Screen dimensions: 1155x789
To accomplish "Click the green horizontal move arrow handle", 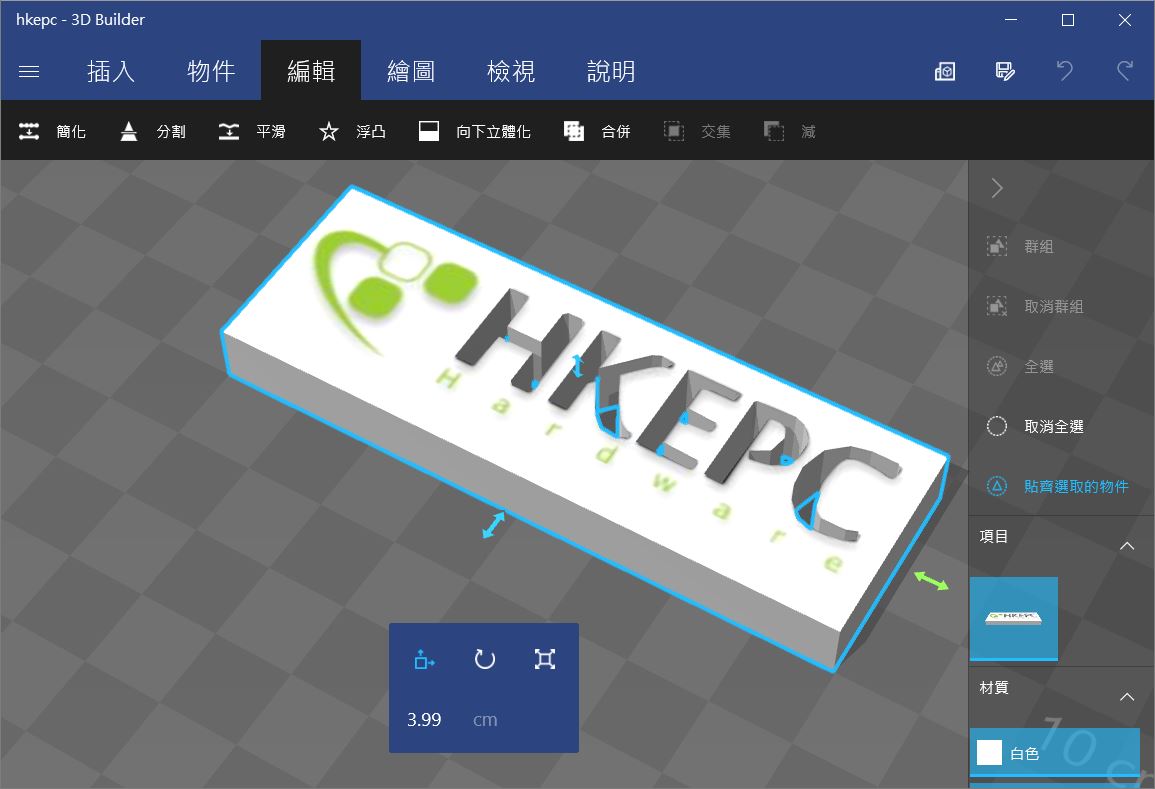I will point(932,581).
